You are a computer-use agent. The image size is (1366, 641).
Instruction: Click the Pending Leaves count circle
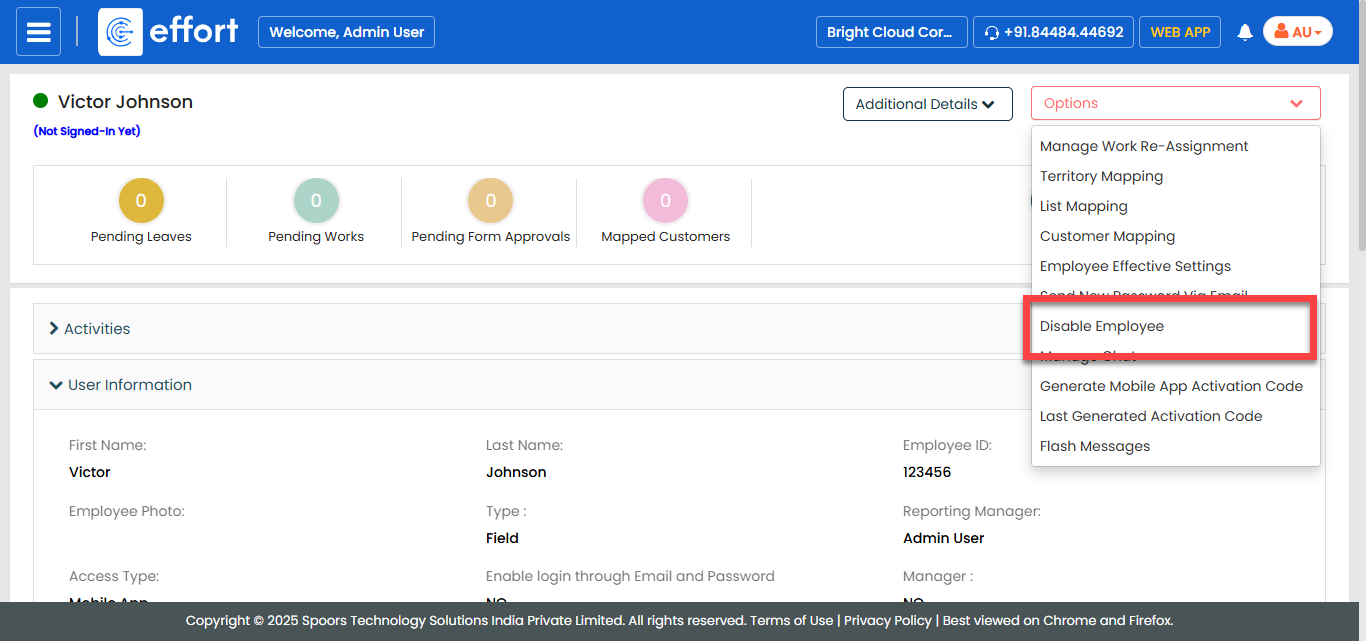[x=141, y=201]
